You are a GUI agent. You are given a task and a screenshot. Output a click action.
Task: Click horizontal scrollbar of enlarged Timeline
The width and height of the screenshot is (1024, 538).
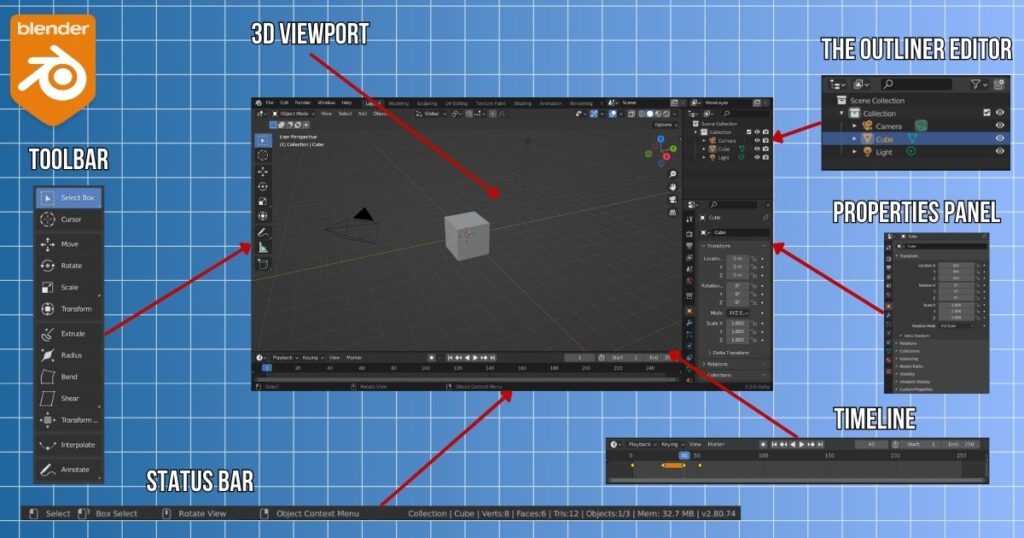[797, 480]
